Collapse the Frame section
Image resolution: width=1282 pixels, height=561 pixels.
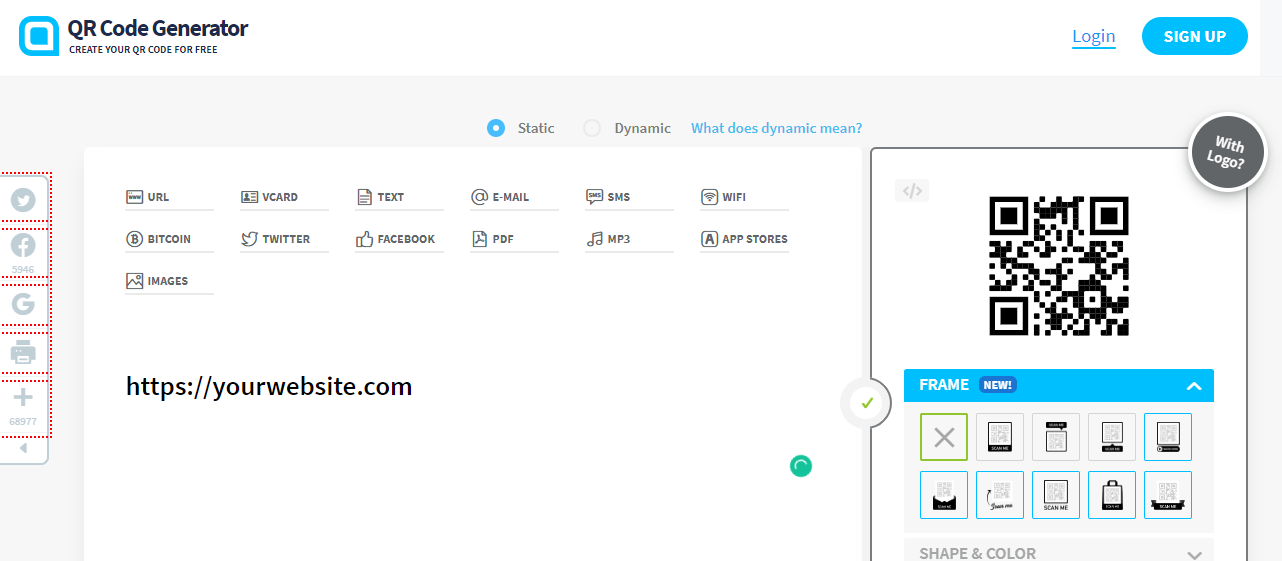(1193, 385)
